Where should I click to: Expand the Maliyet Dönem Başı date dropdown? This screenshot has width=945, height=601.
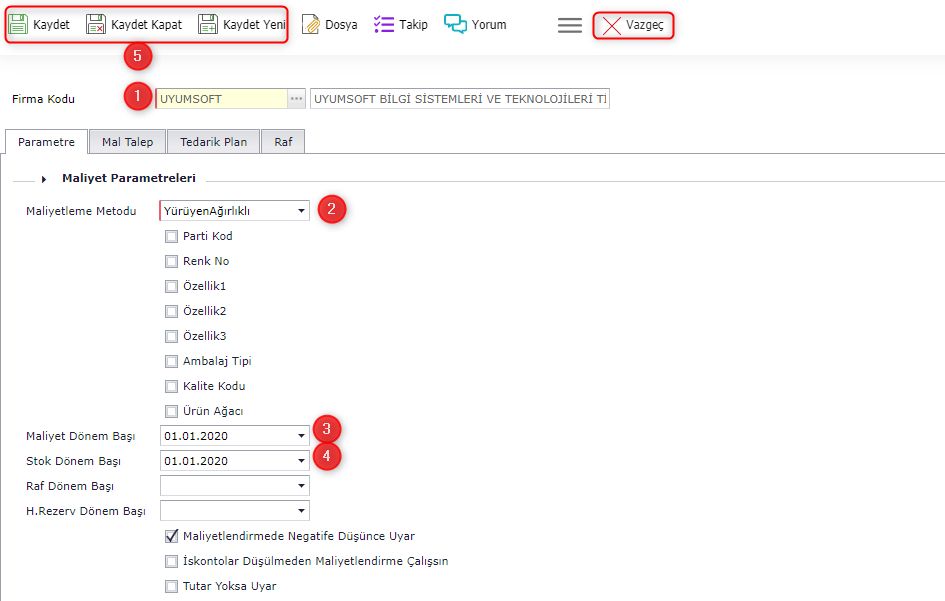click(301, 436)
